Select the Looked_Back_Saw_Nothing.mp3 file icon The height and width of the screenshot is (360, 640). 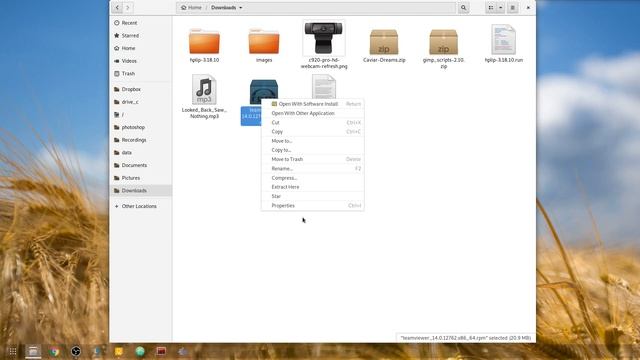coord(204,89)
